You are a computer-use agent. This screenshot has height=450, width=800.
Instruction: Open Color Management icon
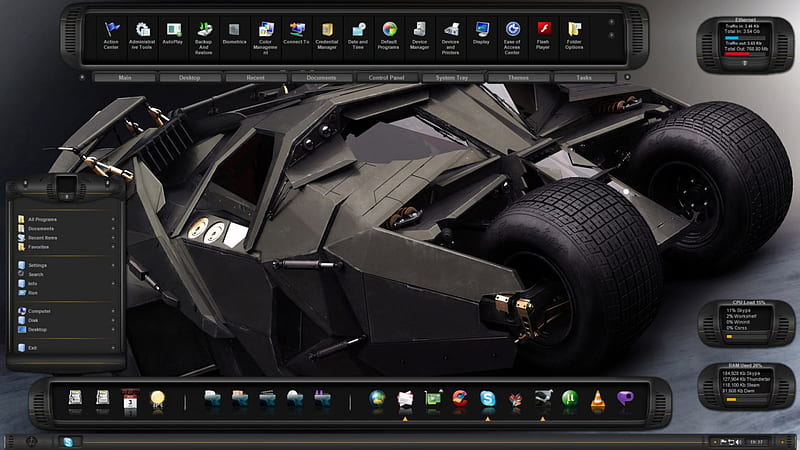pyautogui.click(x=265, y=38)
